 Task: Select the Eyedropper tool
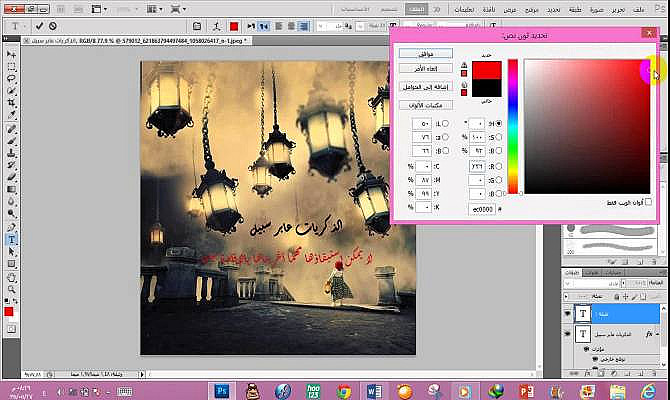pos(12,115)
